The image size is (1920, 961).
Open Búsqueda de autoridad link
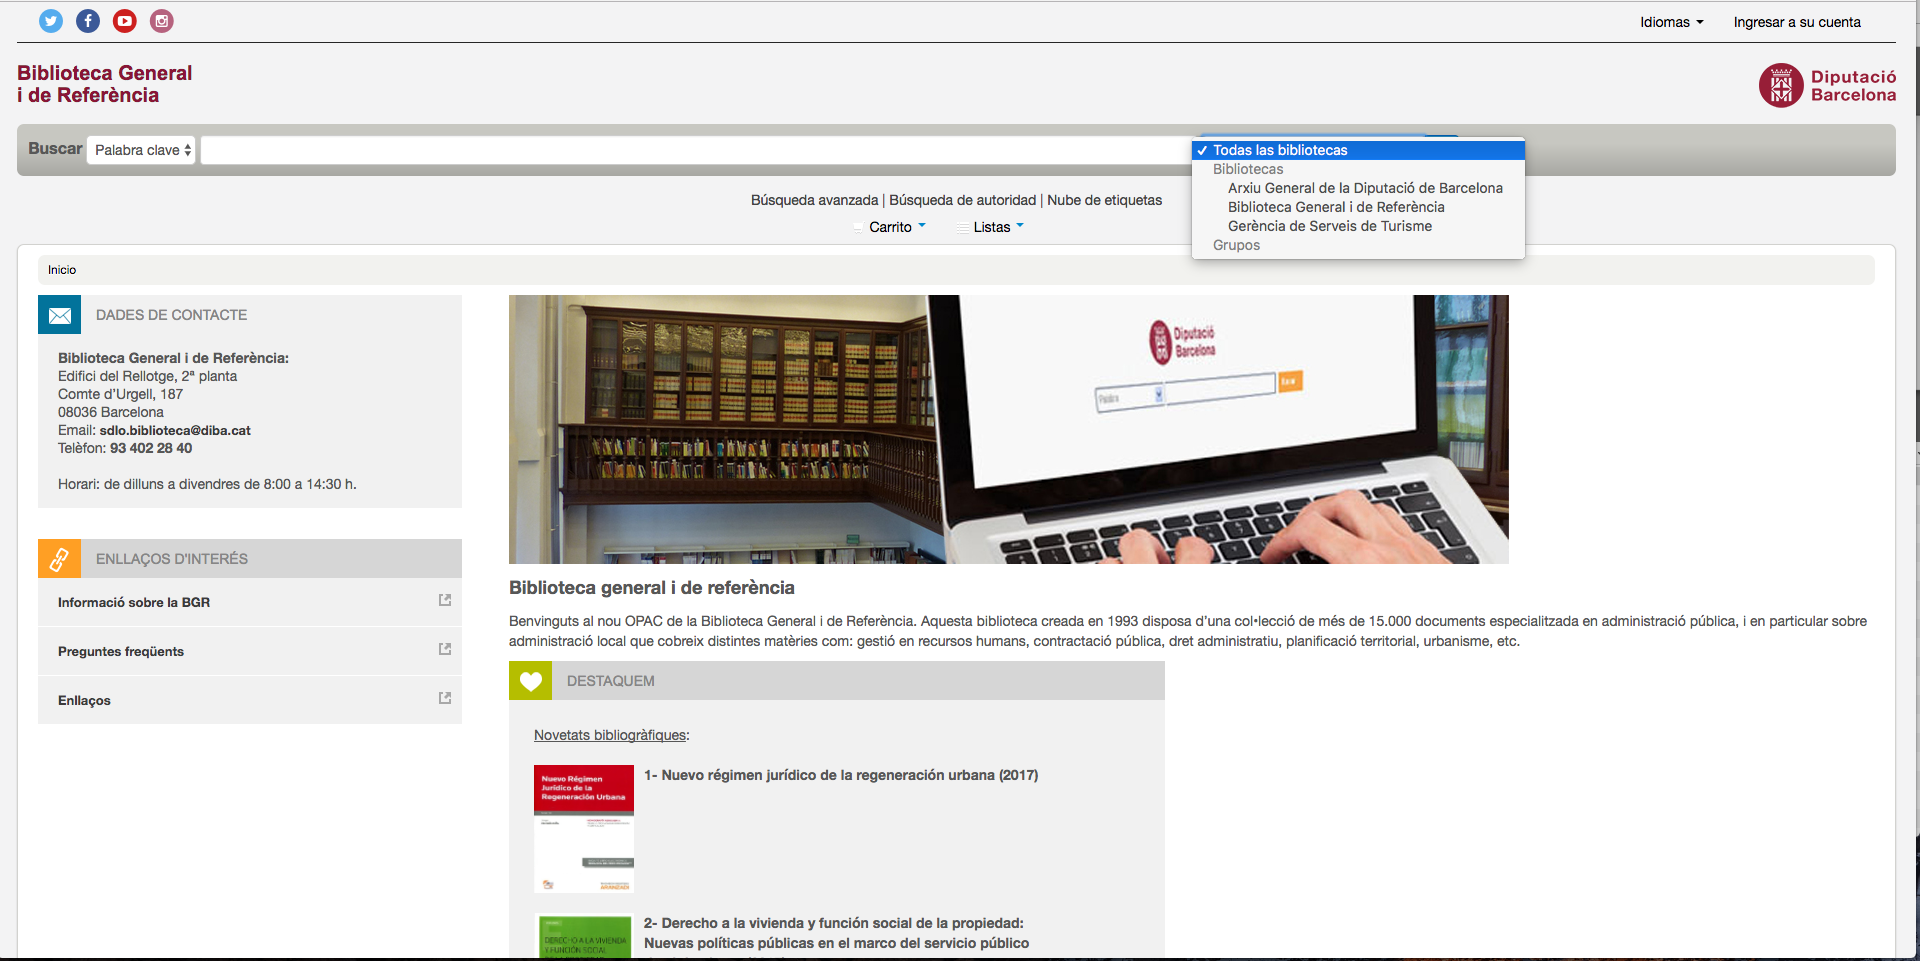[x=962, y=200]
